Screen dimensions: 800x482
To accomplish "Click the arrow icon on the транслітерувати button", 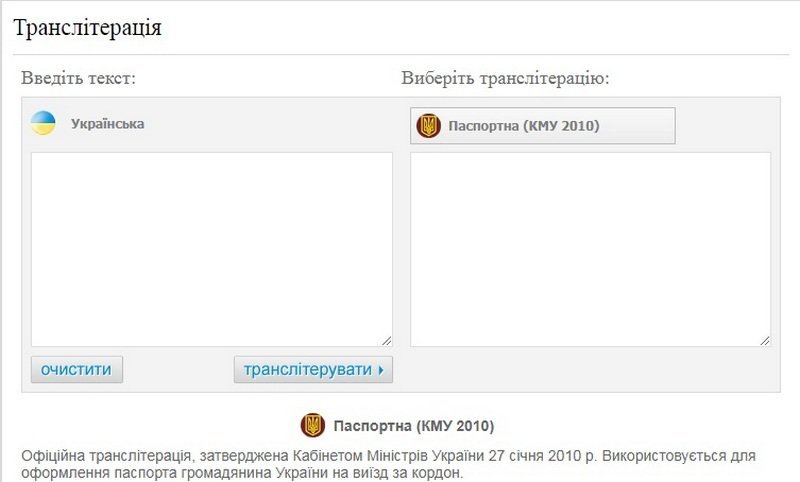I will 381,370.
